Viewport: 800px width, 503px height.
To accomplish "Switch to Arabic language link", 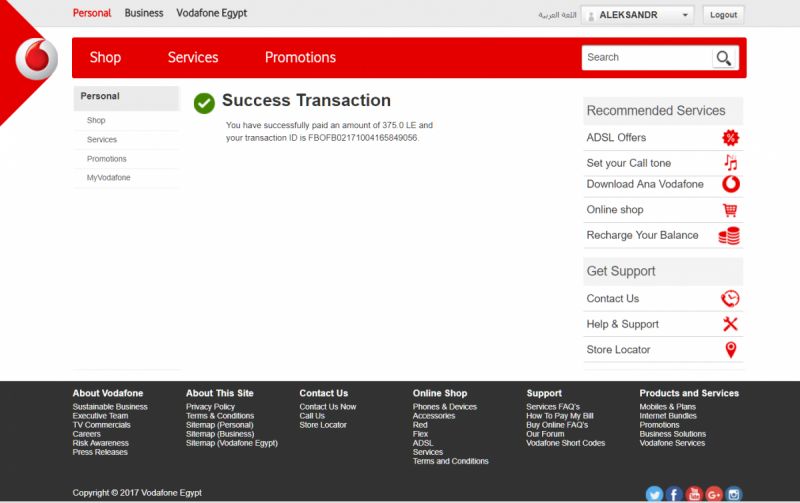I will pos(557,15).
